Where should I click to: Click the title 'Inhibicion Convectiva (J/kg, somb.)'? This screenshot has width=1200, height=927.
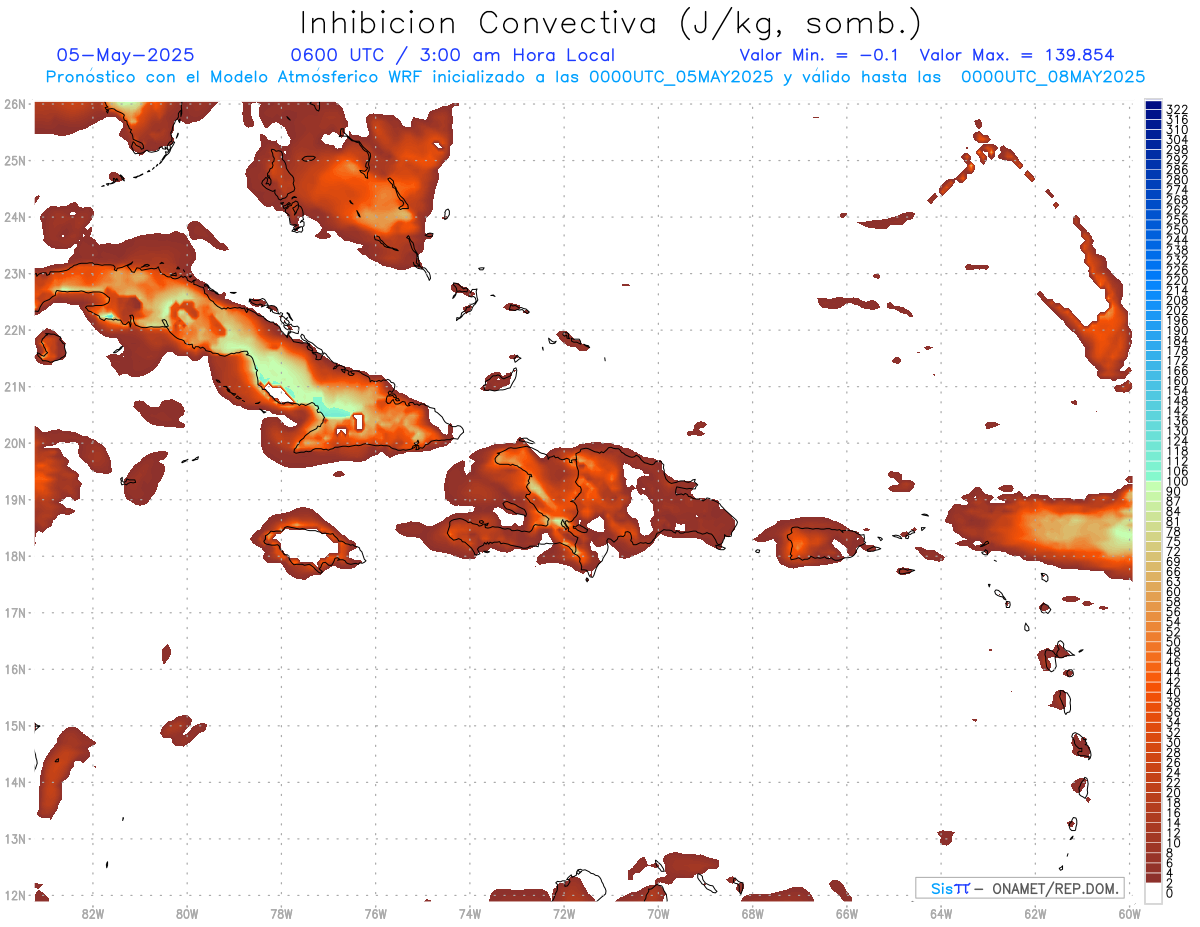click(612, 24)
